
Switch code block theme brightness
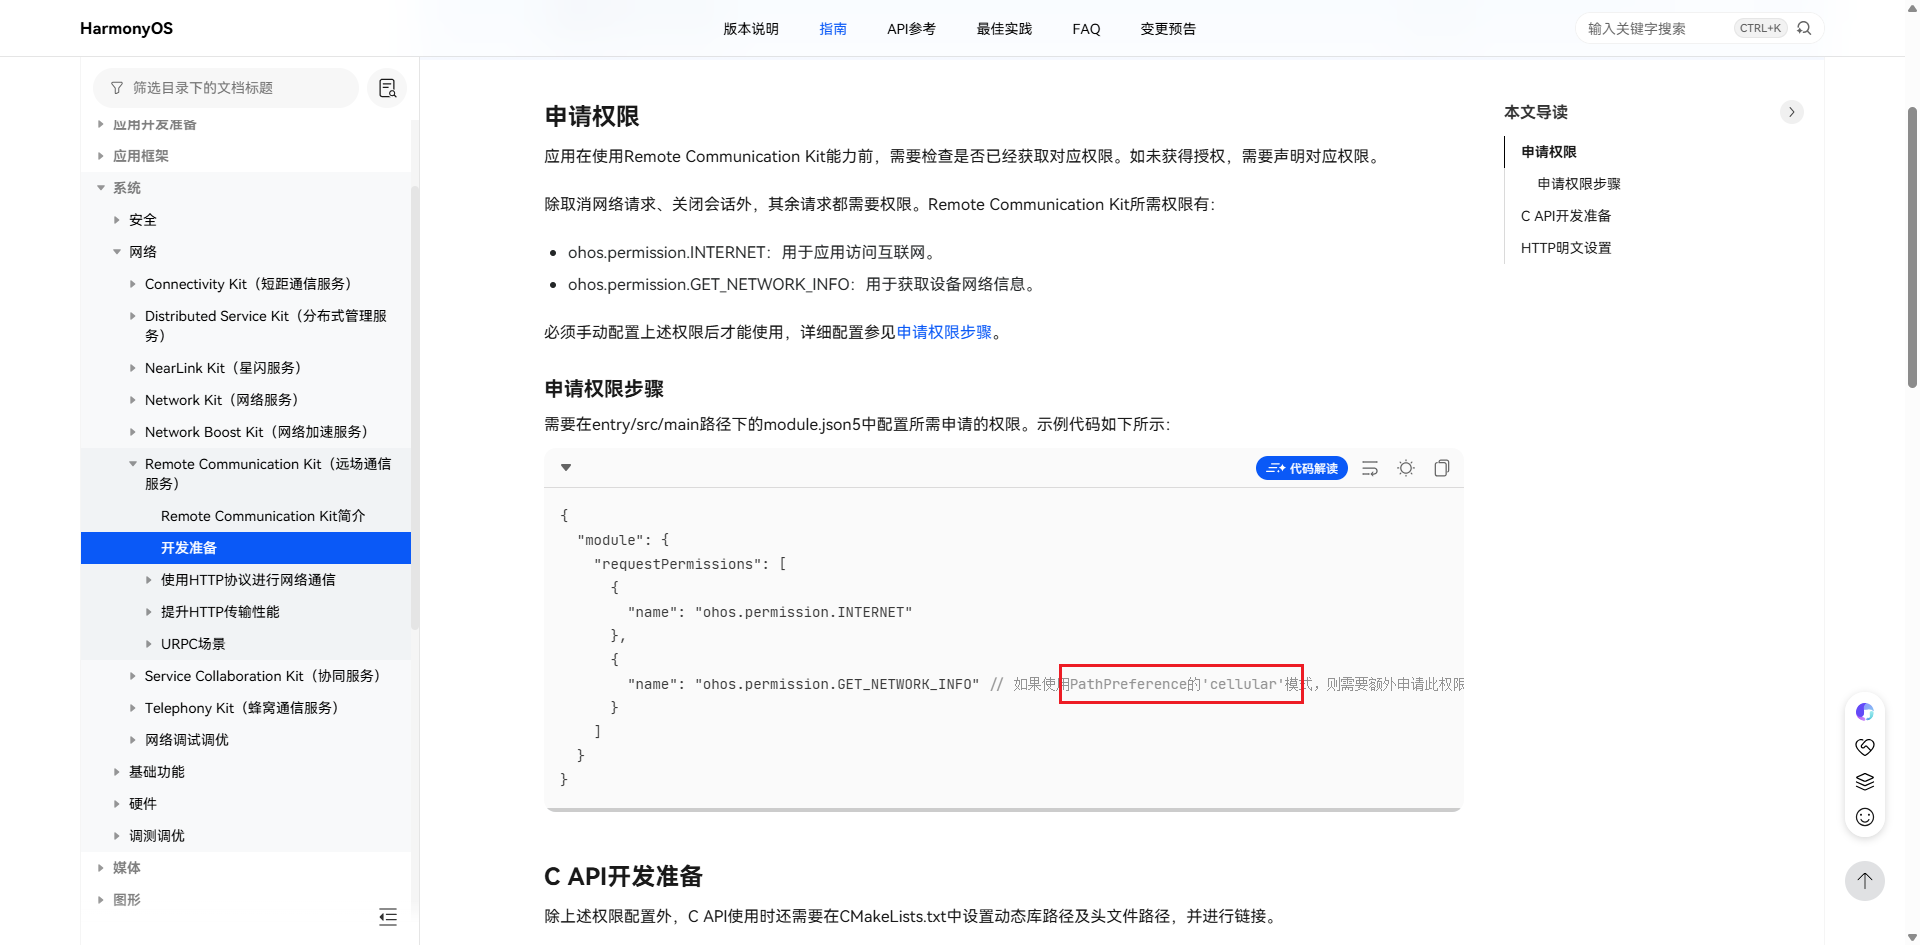pos(1406,468)
